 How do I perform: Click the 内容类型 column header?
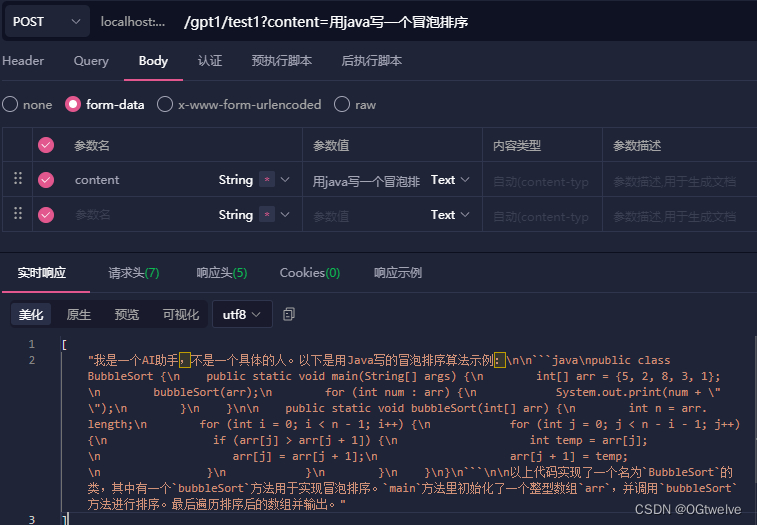(x=517, y=145)
